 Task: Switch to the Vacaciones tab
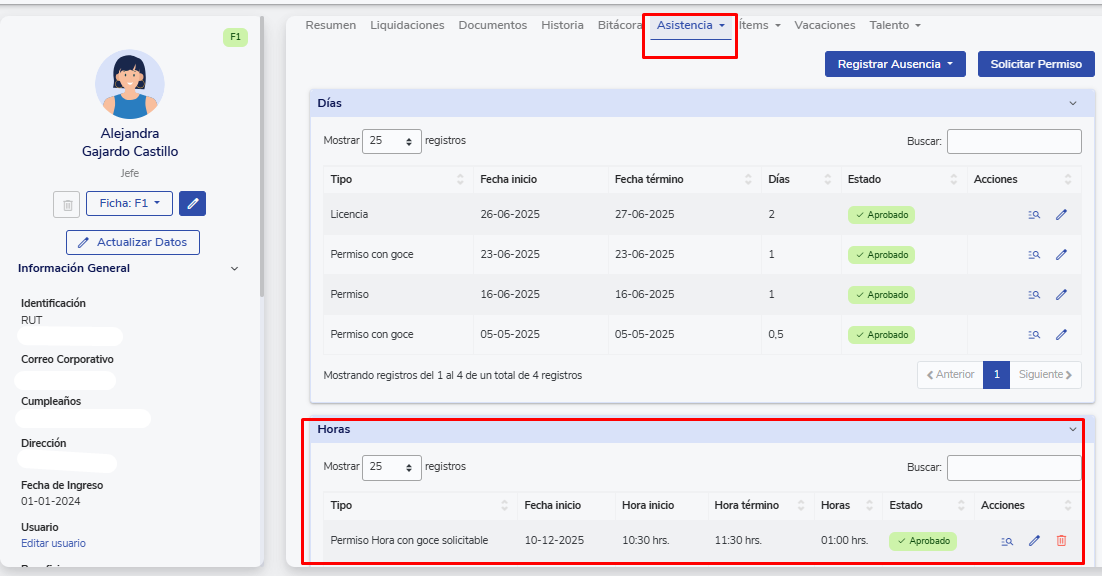coord(824,25)
